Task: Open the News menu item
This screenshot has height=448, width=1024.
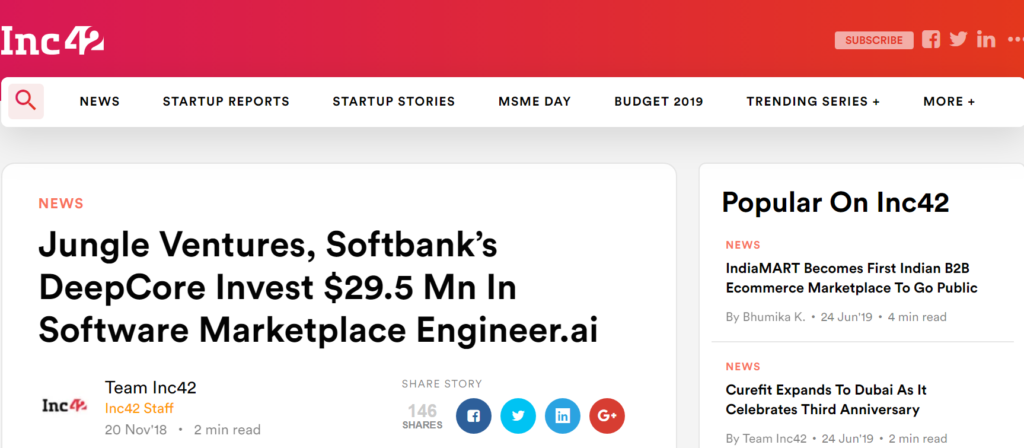Action: click(100, 101)
